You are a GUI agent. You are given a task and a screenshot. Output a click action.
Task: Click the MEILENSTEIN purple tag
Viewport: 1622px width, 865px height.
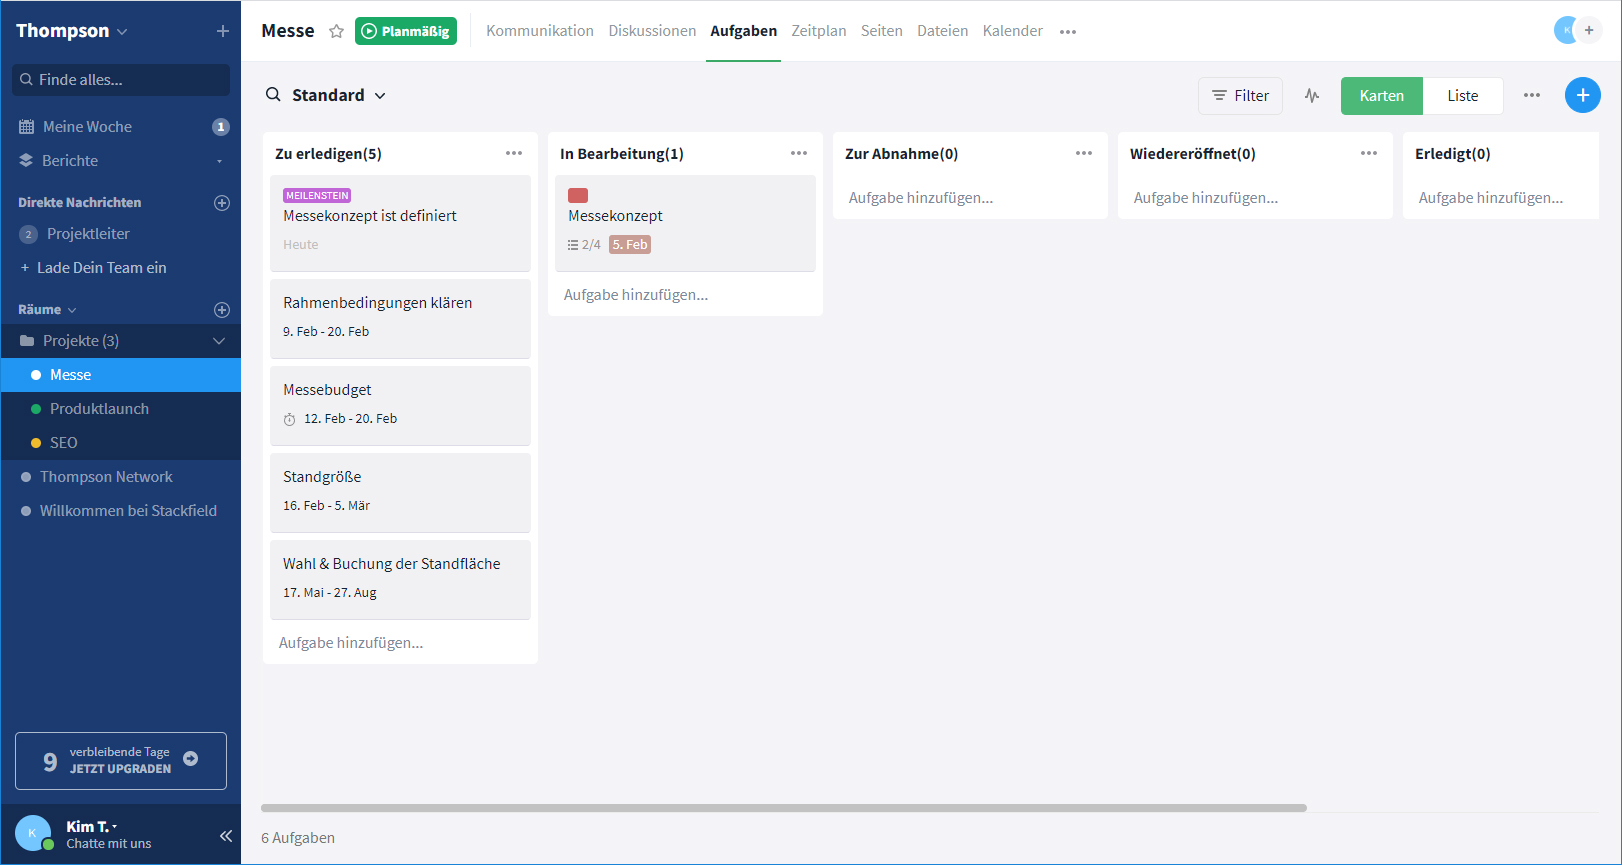(x=317, y=196)
